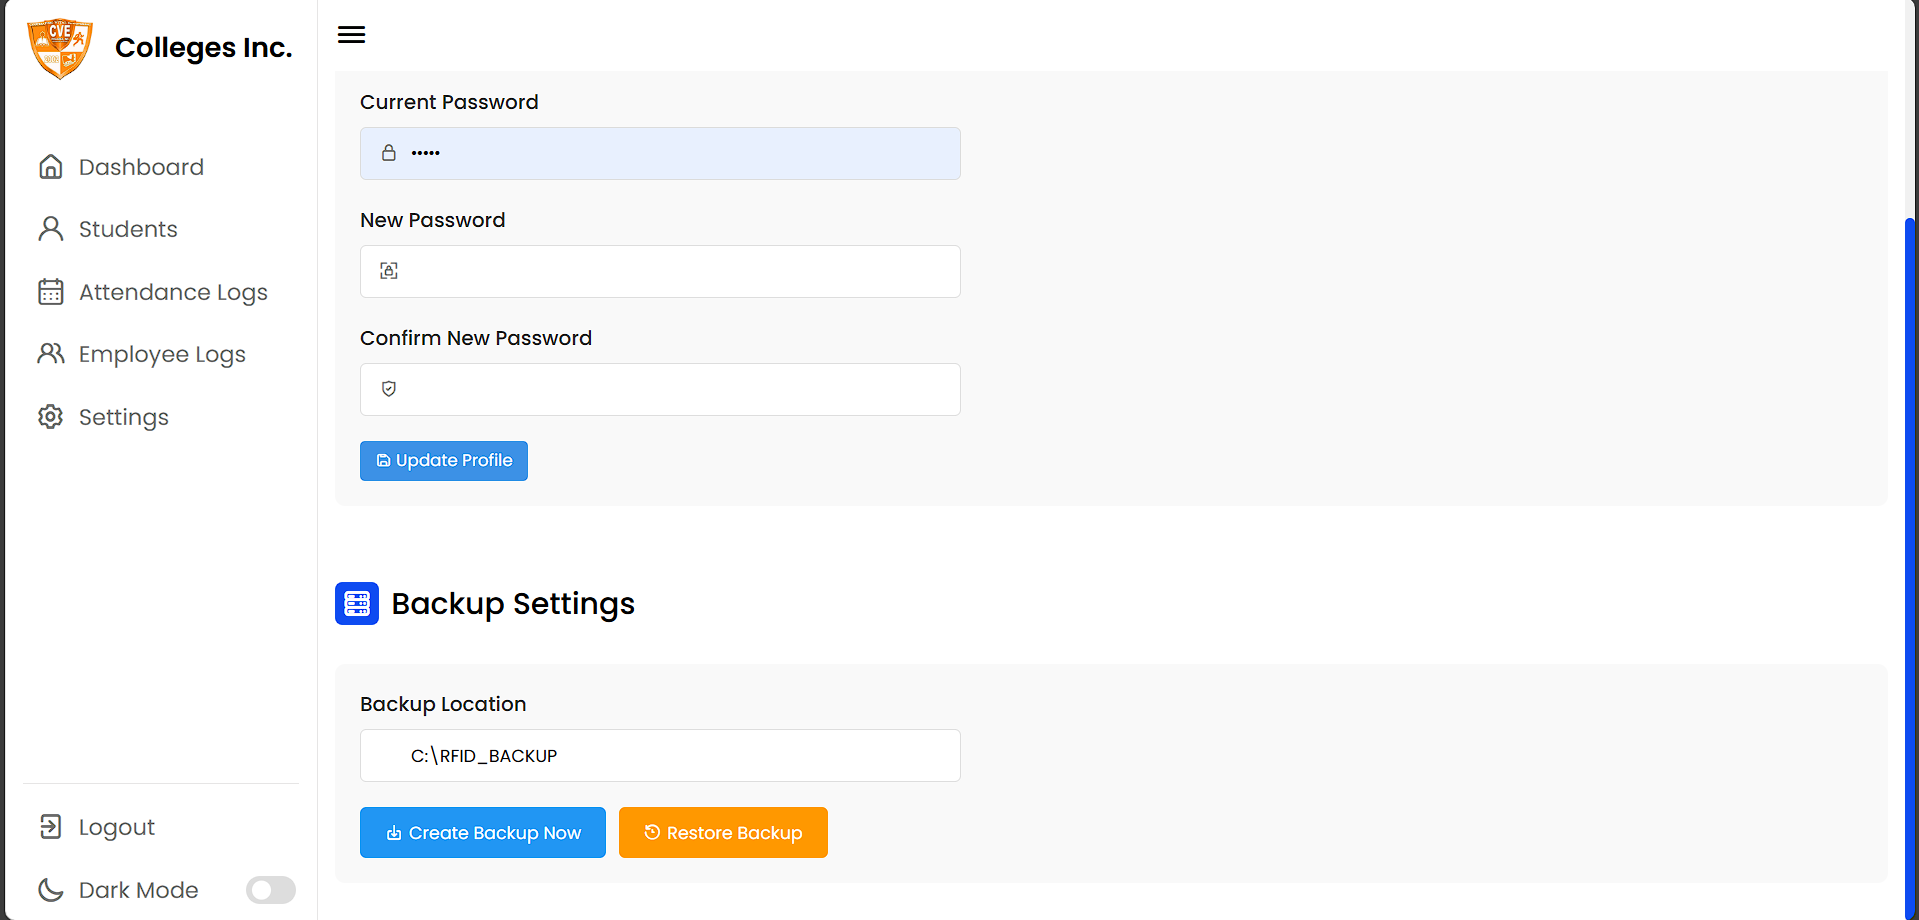
Task: Click the orange Restore Backup button
Action: click(x=723, y=832)
